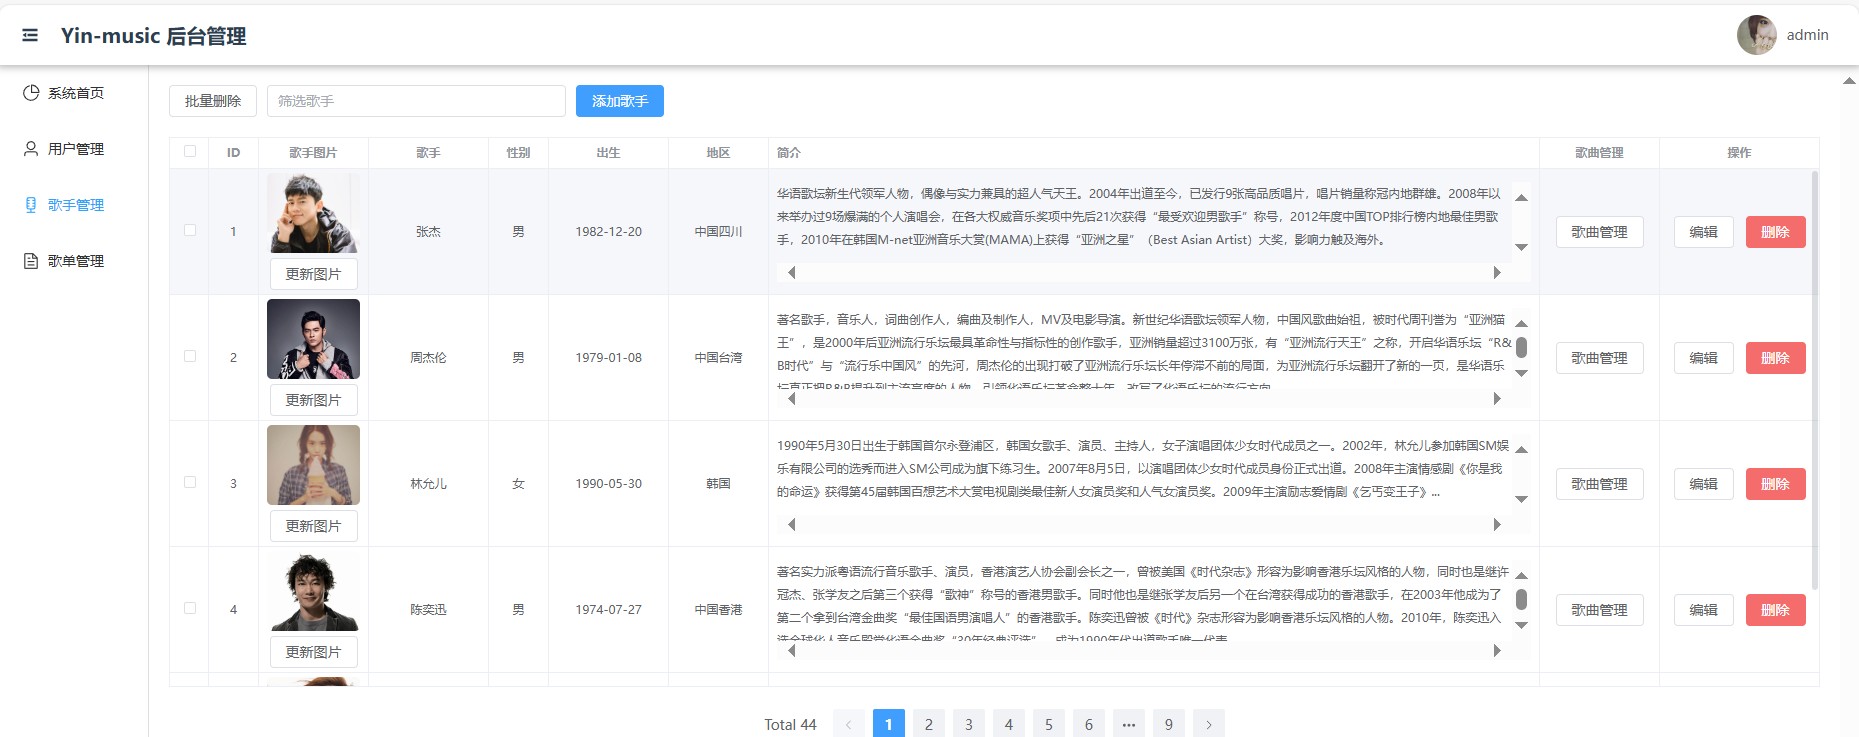Check the row checkbox for 张杰
This screenshot has width=1859, height=737.
[190, 230]
